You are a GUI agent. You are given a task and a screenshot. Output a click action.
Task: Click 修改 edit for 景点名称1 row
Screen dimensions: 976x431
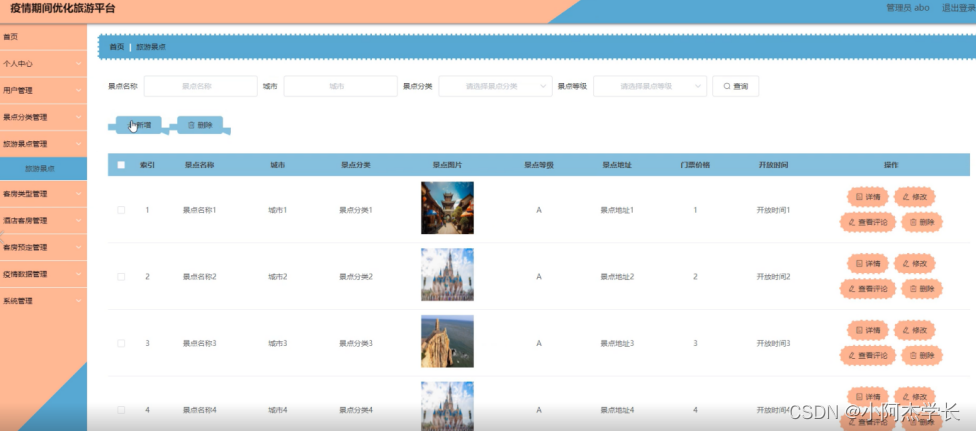[x=915, y=197]
